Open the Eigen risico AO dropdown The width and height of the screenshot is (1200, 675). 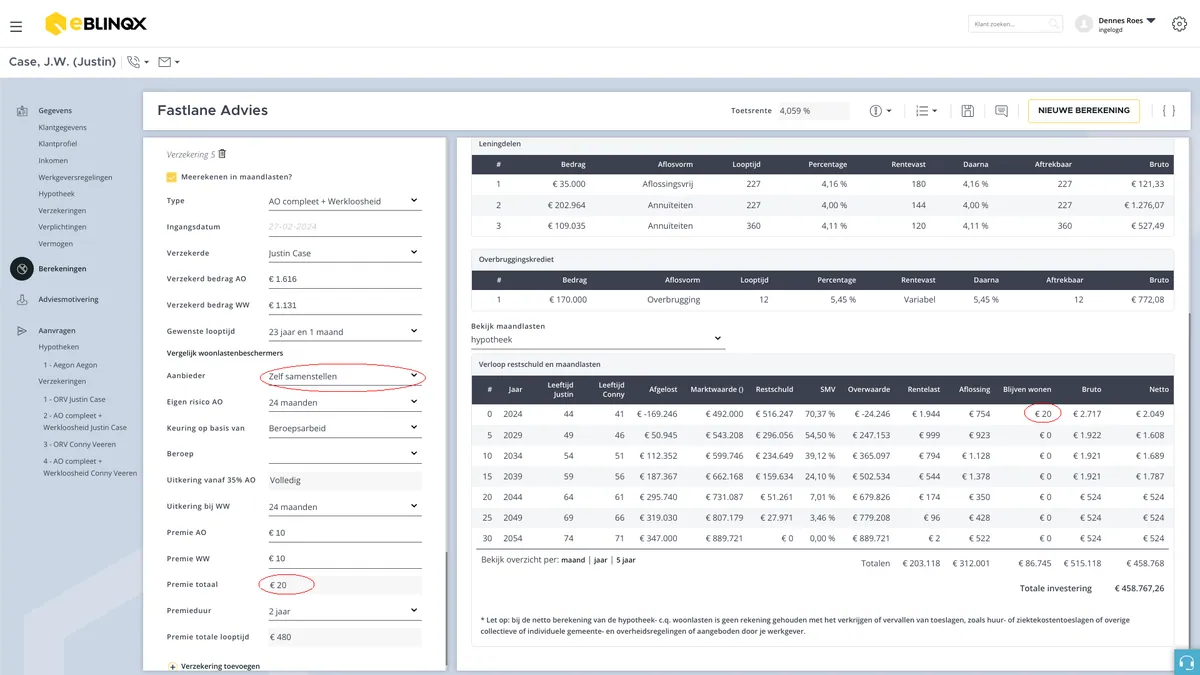[x=344, y=403]
